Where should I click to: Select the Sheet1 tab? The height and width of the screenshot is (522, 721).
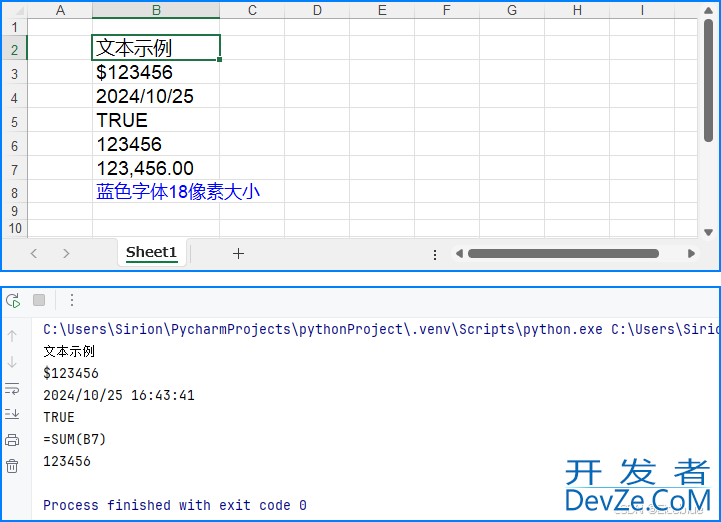151,252
